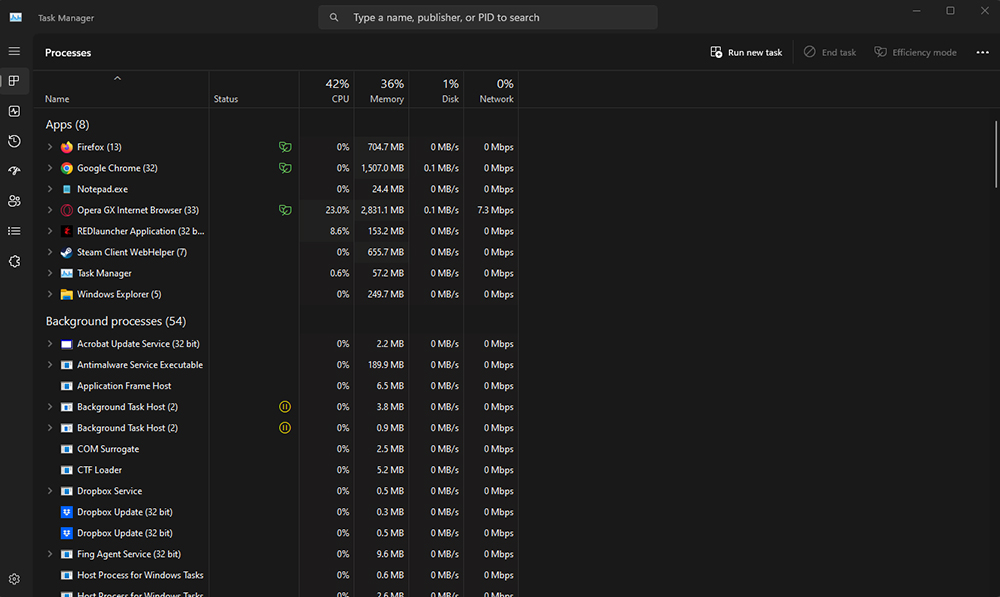This screenshot has height=597, width=1000.
Task: Click the Google Chrome efficiency mode leaf icon
Action: [285, 168]
